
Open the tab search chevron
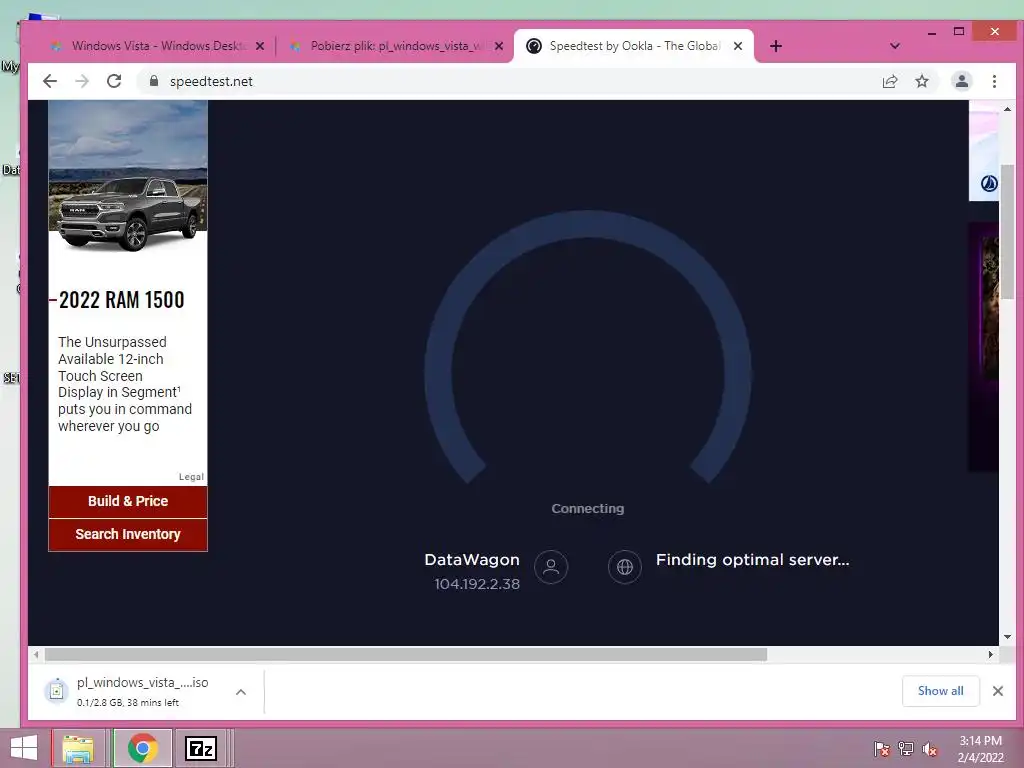pyautogui.click(x=895, y=46)
